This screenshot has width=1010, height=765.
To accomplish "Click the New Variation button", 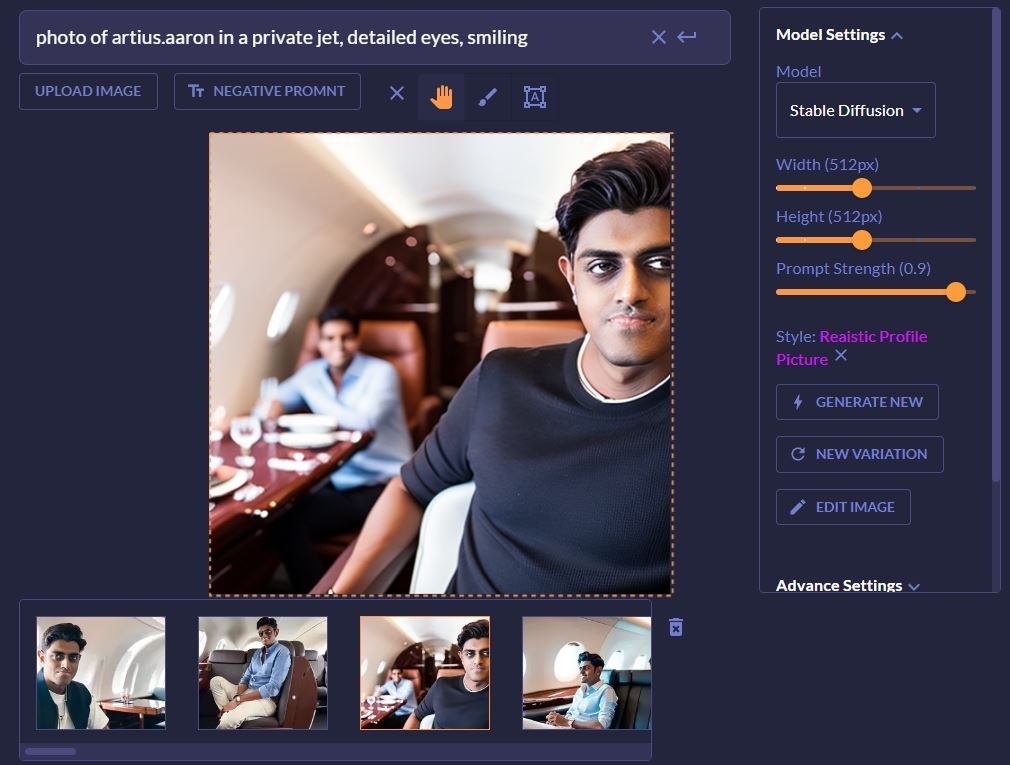I will 859,454.
